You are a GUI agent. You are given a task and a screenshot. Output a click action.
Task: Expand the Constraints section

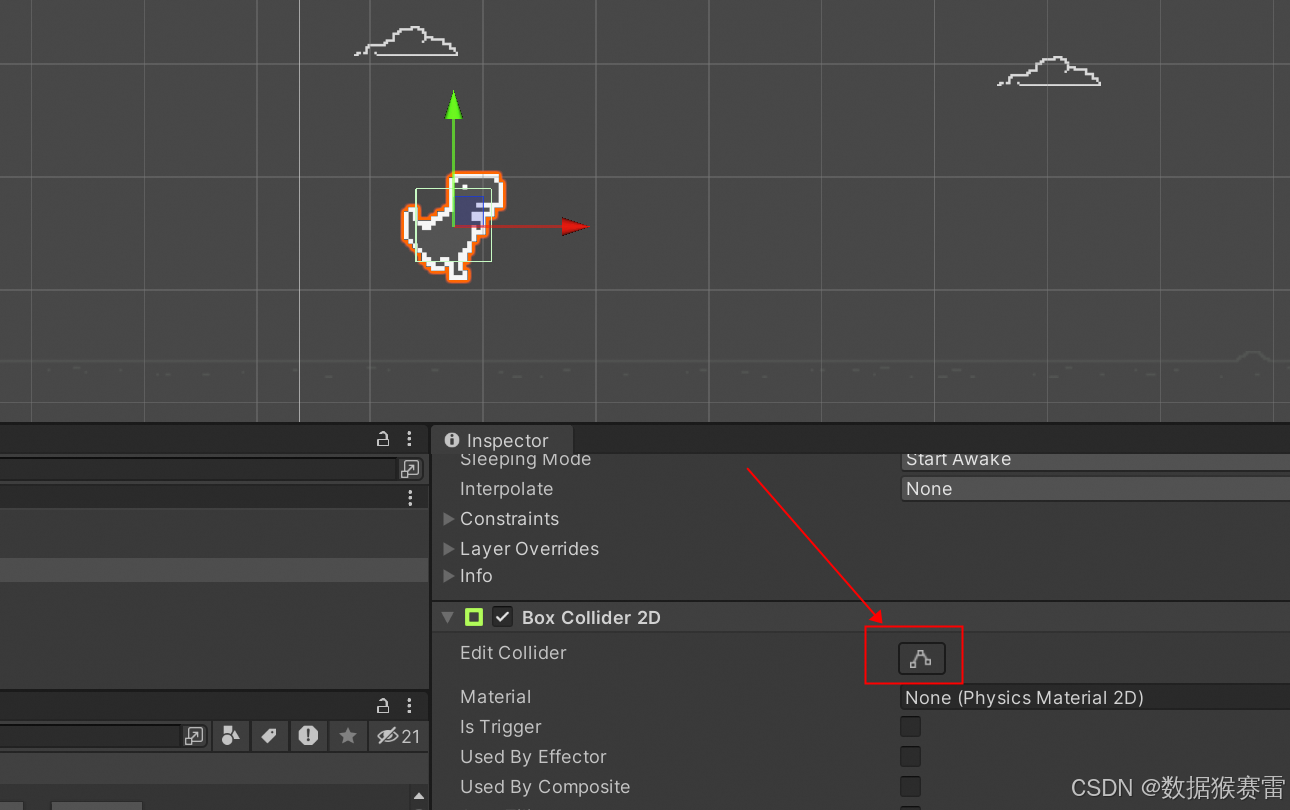[x=449, y=519]
